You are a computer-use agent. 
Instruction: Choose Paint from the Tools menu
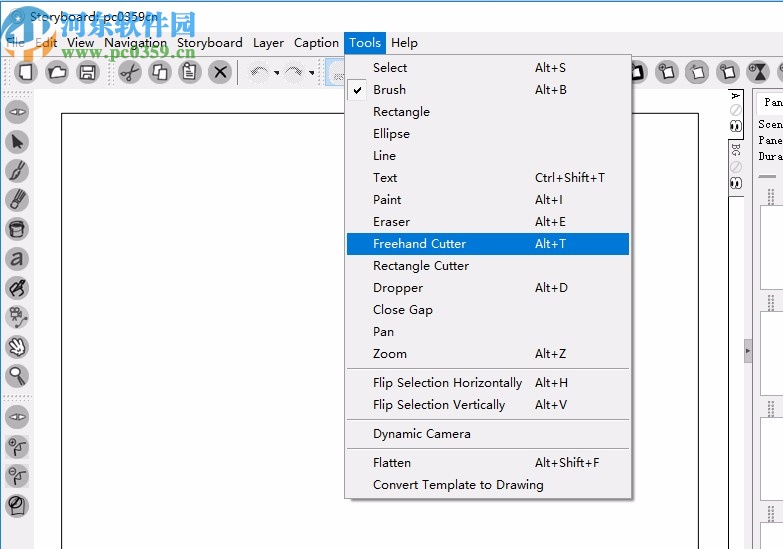(488, 199)
